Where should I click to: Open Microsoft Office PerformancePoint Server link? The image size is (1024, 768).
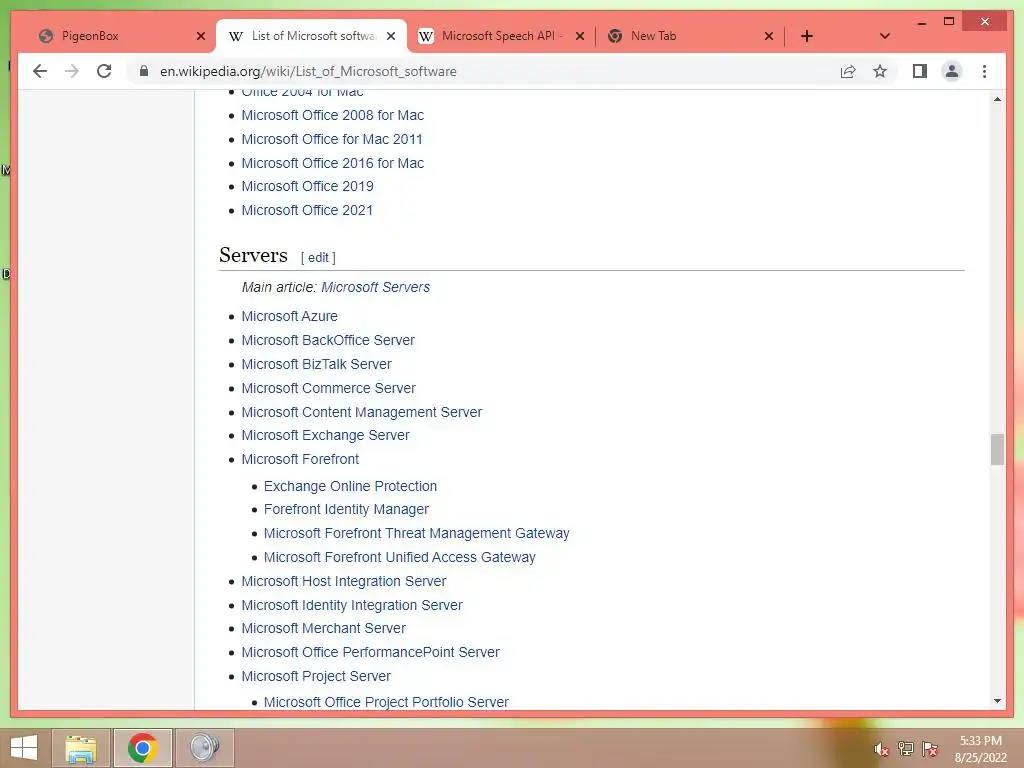coord(370,652)
